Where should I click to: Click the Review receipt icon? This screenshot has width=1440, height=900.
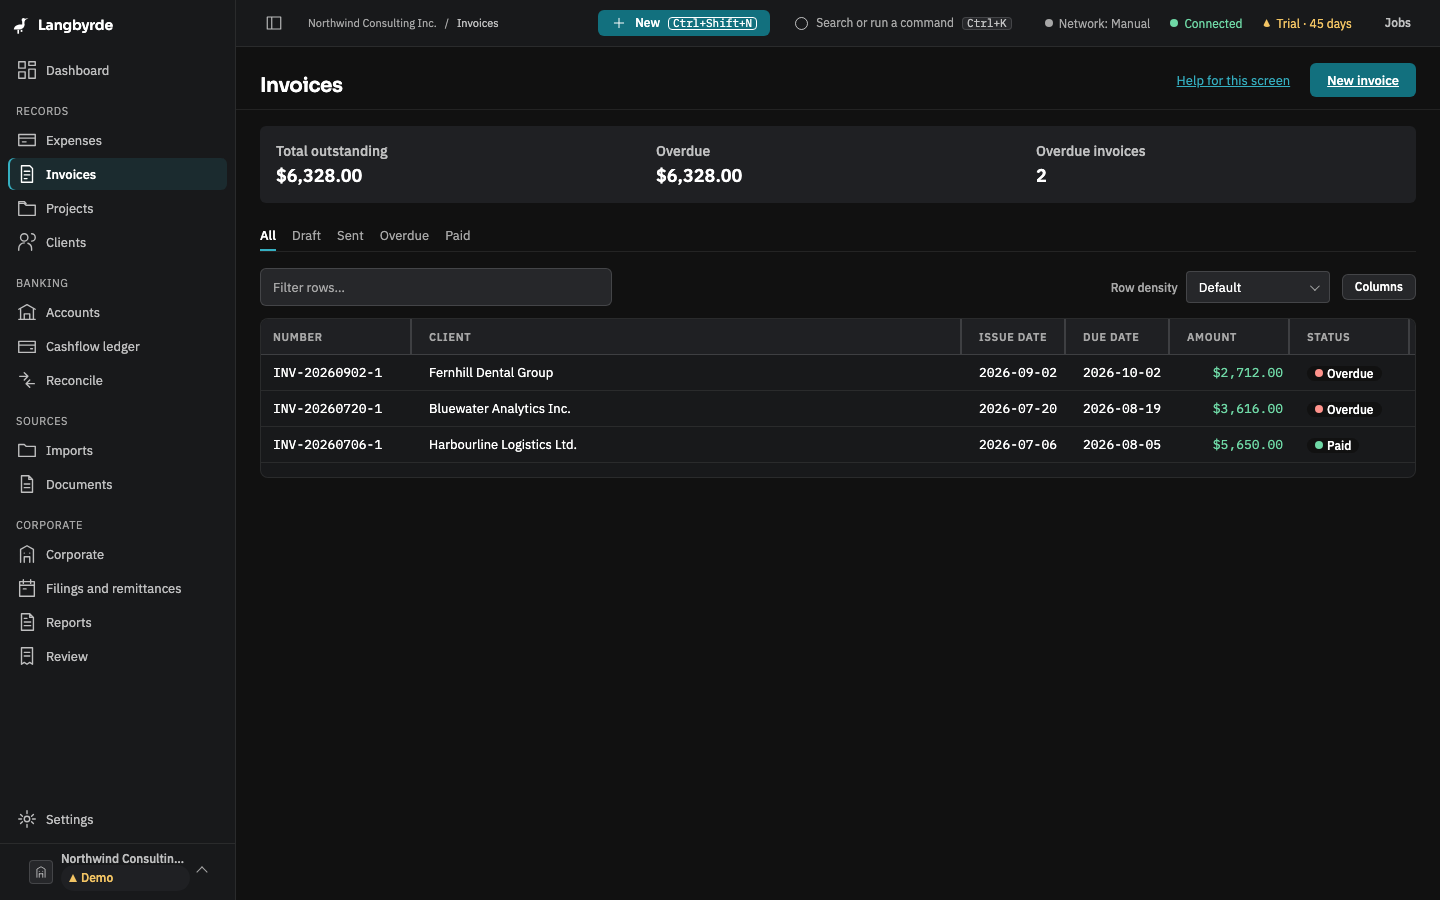click(x=27, y=656)
